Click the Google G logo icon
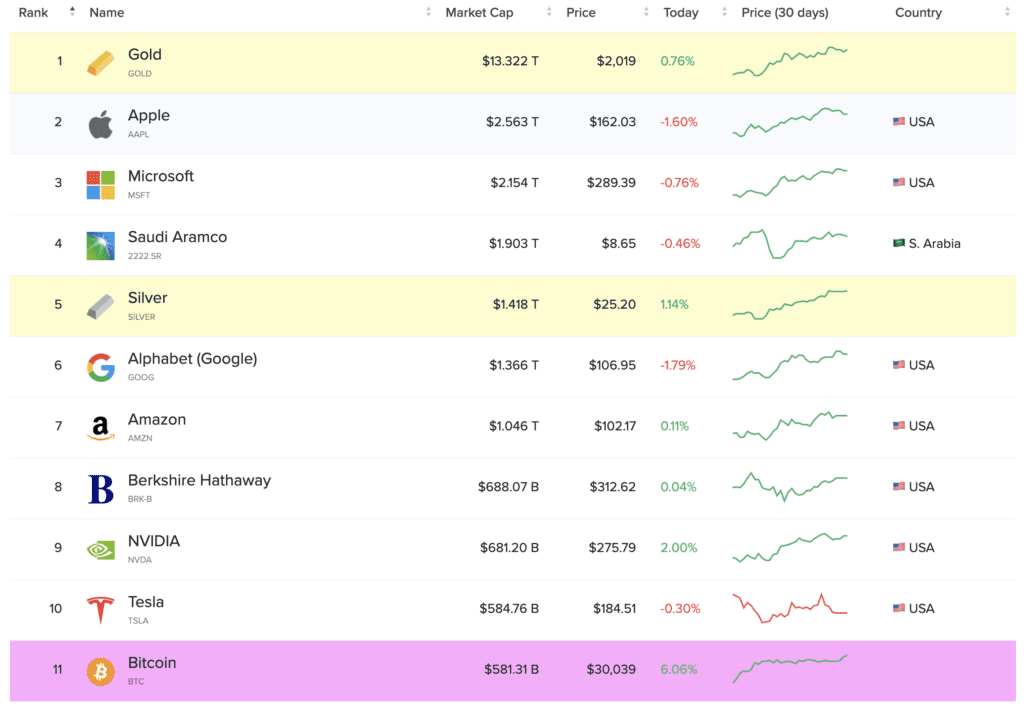 [101, 367]
